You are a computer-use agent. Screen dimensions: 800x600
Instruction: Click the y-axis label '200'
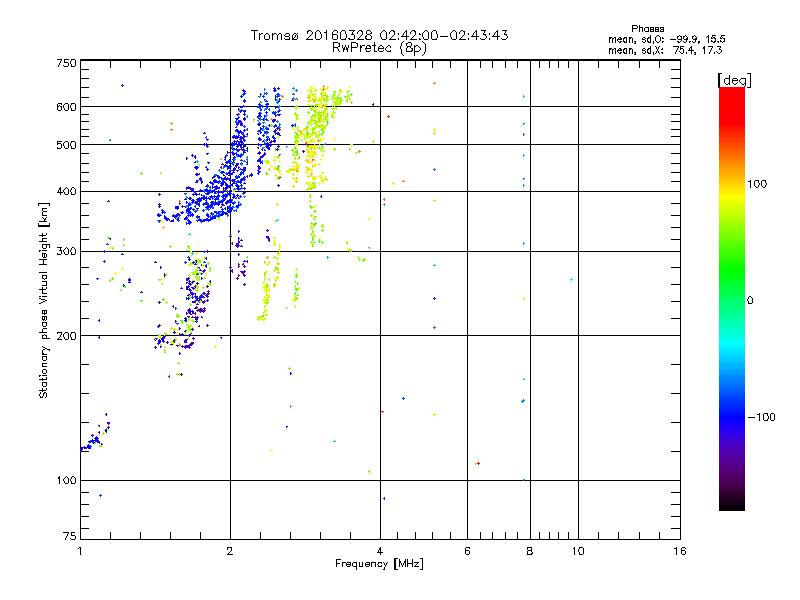click(x=66, y=336)
